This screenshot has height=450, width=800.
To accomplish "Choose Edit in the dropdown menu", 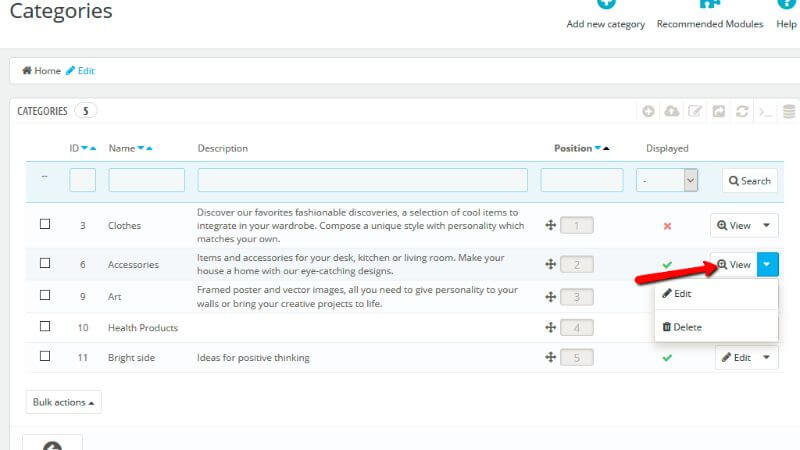I will 716,294.
